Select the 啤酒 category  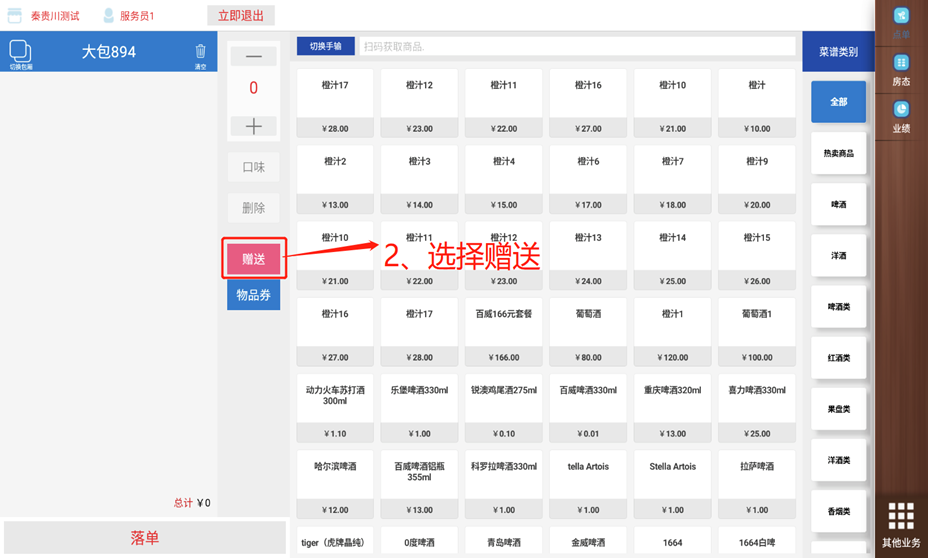[838, 204]
